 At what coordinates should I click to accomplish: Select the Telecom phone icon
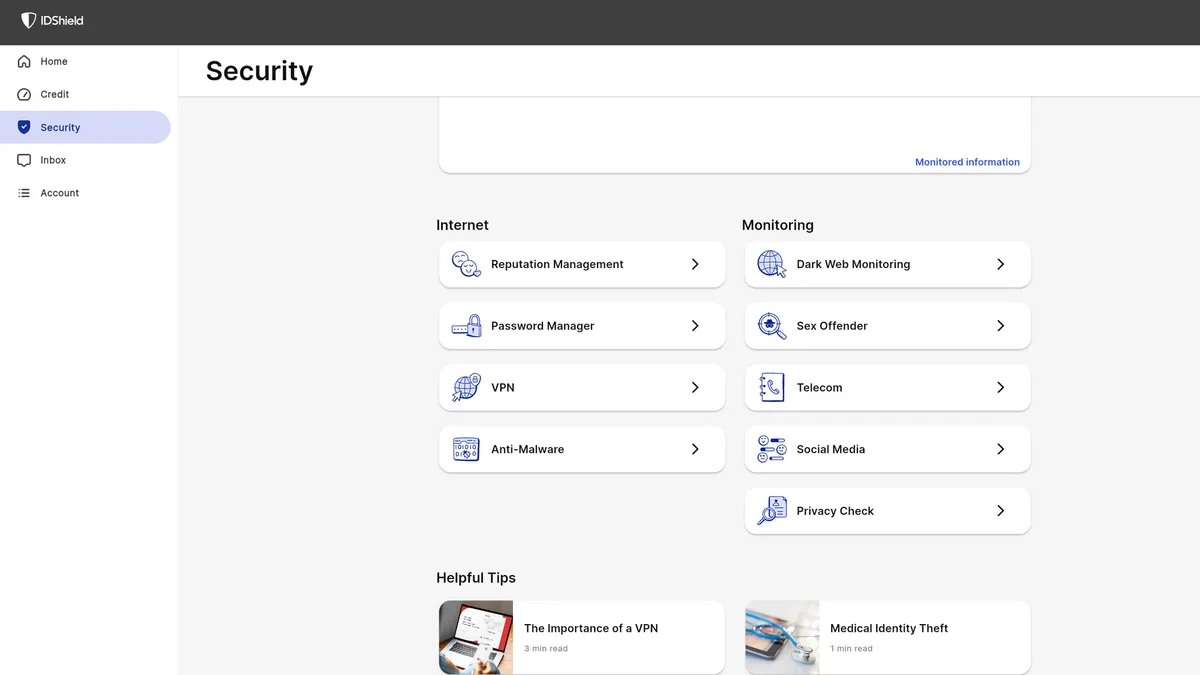point(770,387)
